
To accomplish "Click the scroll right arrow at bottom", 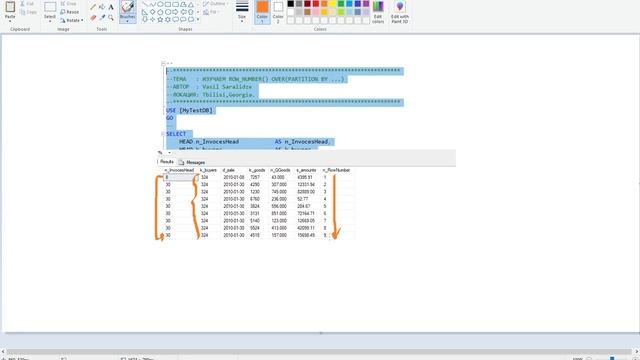I will pos(636,351).
